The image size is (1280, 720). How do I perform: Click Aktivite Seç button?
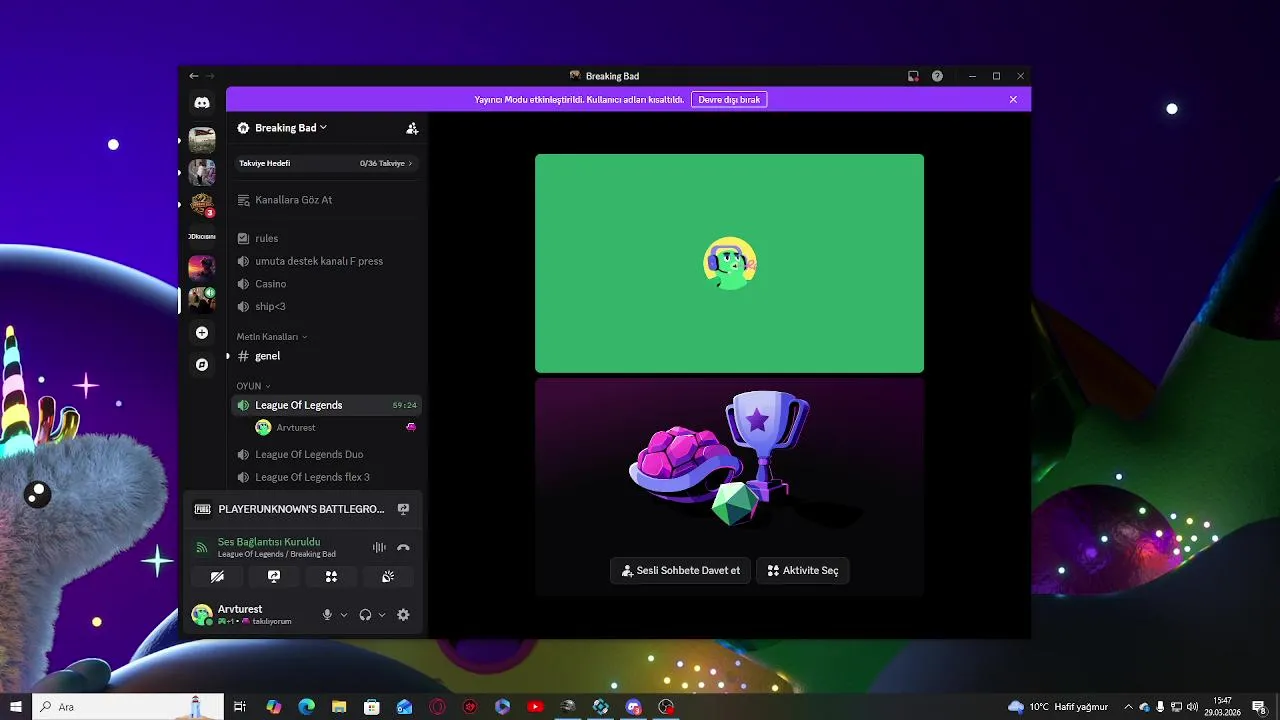coord(803,571)
